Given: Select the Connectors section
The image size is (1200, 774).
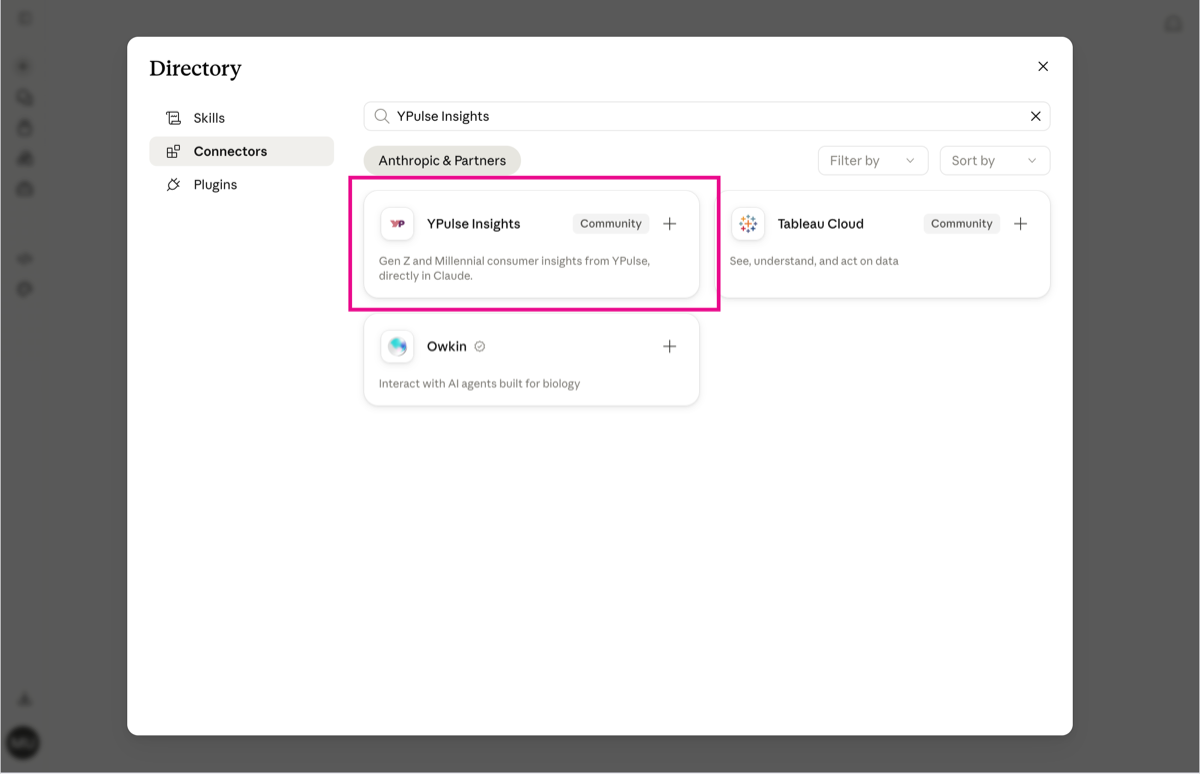Looking at the screenshot, I should tap(241, 151).
